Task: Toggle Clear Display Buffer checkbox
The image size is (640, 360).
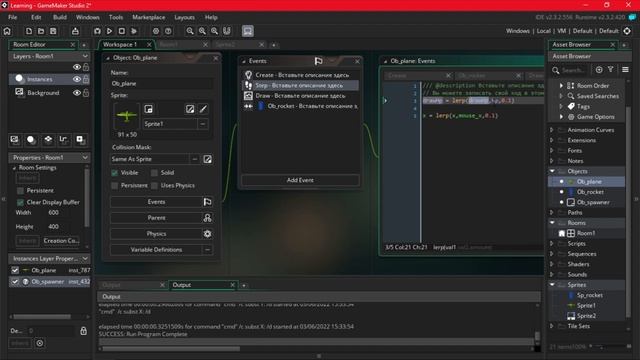Action: (20, 202)
